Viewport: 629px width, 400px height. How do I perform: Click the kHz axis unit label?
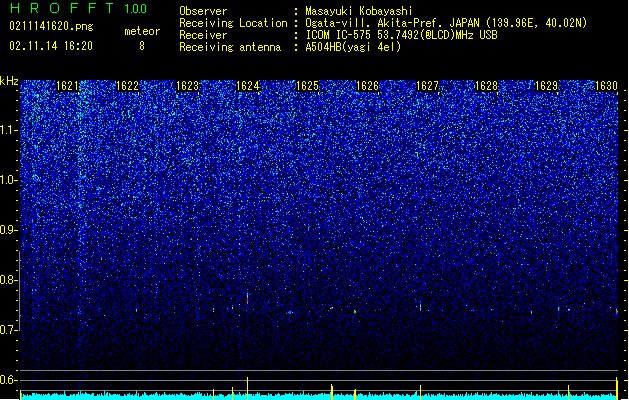(x=9, y=81)
